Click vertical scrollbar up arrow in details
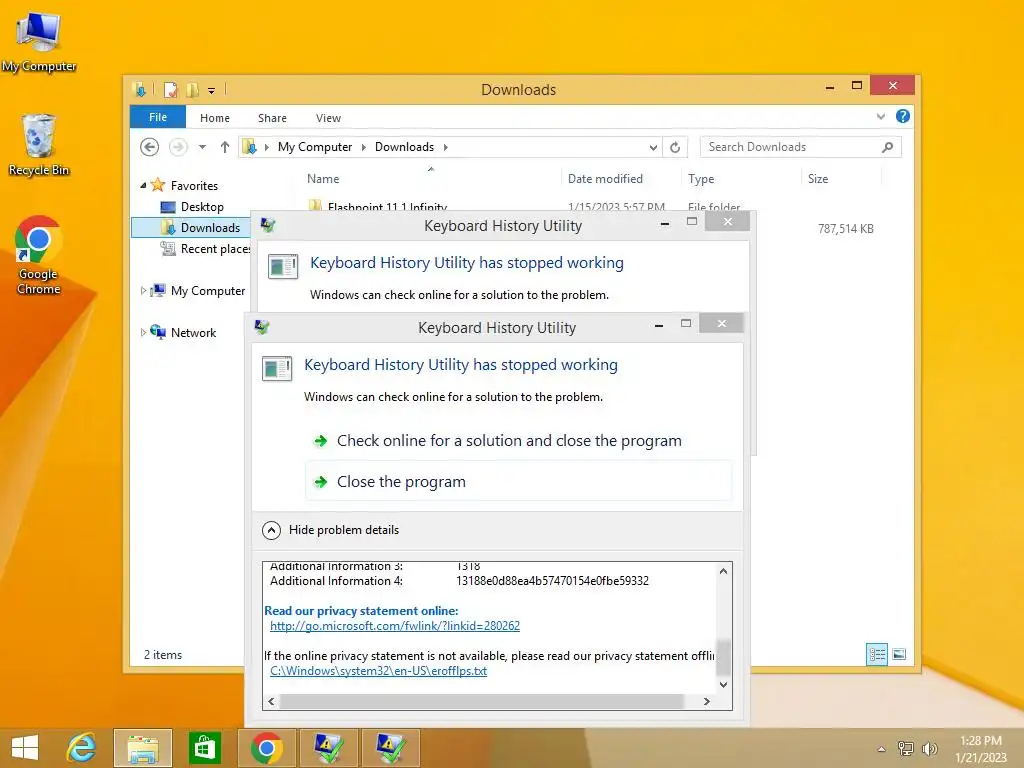1024x768 pixels. tap(723, 571)
